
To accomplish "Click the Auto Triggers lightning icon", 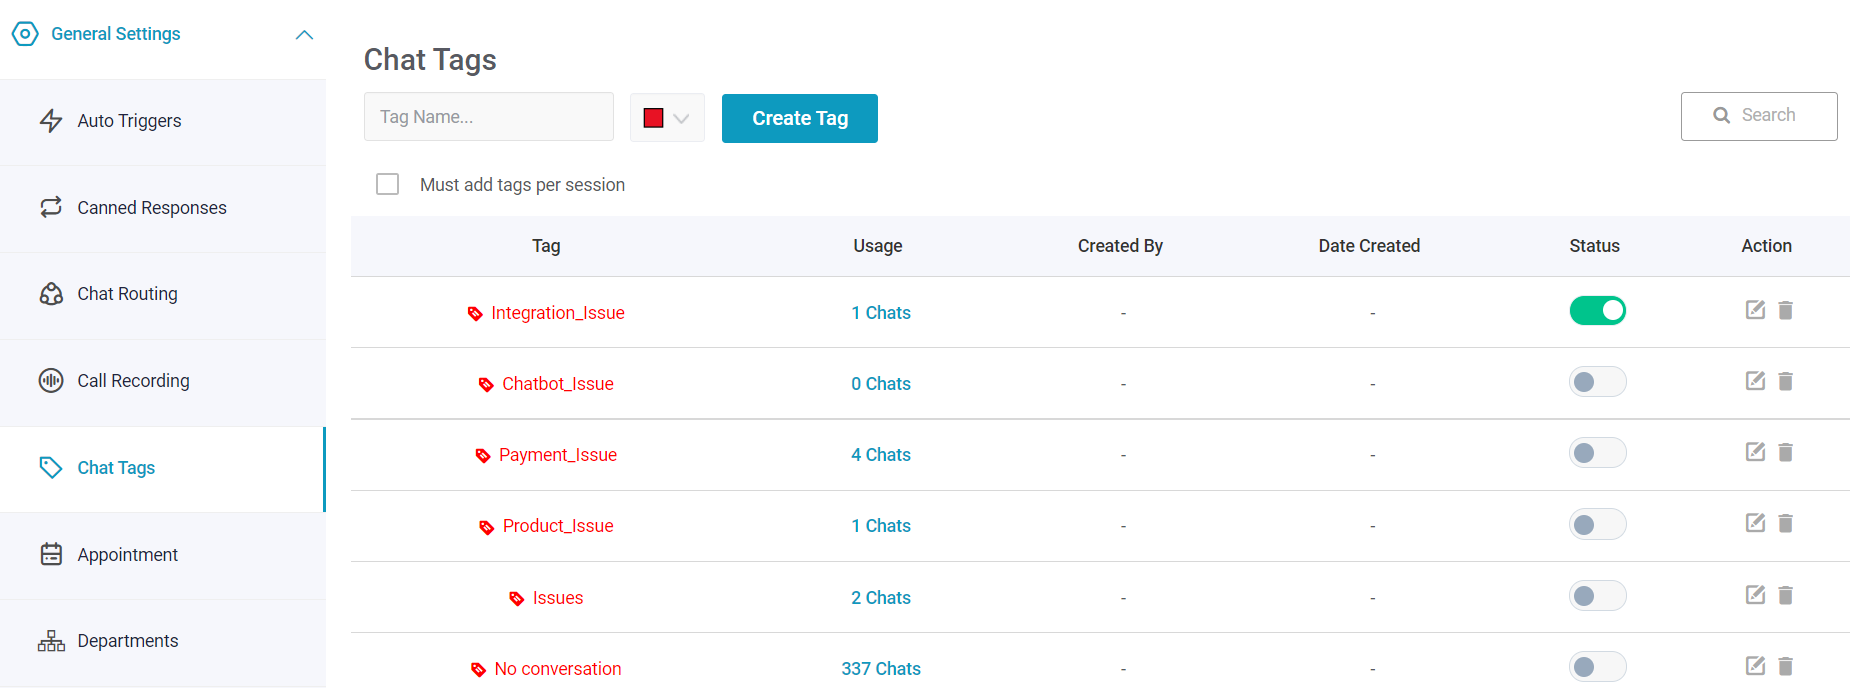I will (x=51, y=121).
